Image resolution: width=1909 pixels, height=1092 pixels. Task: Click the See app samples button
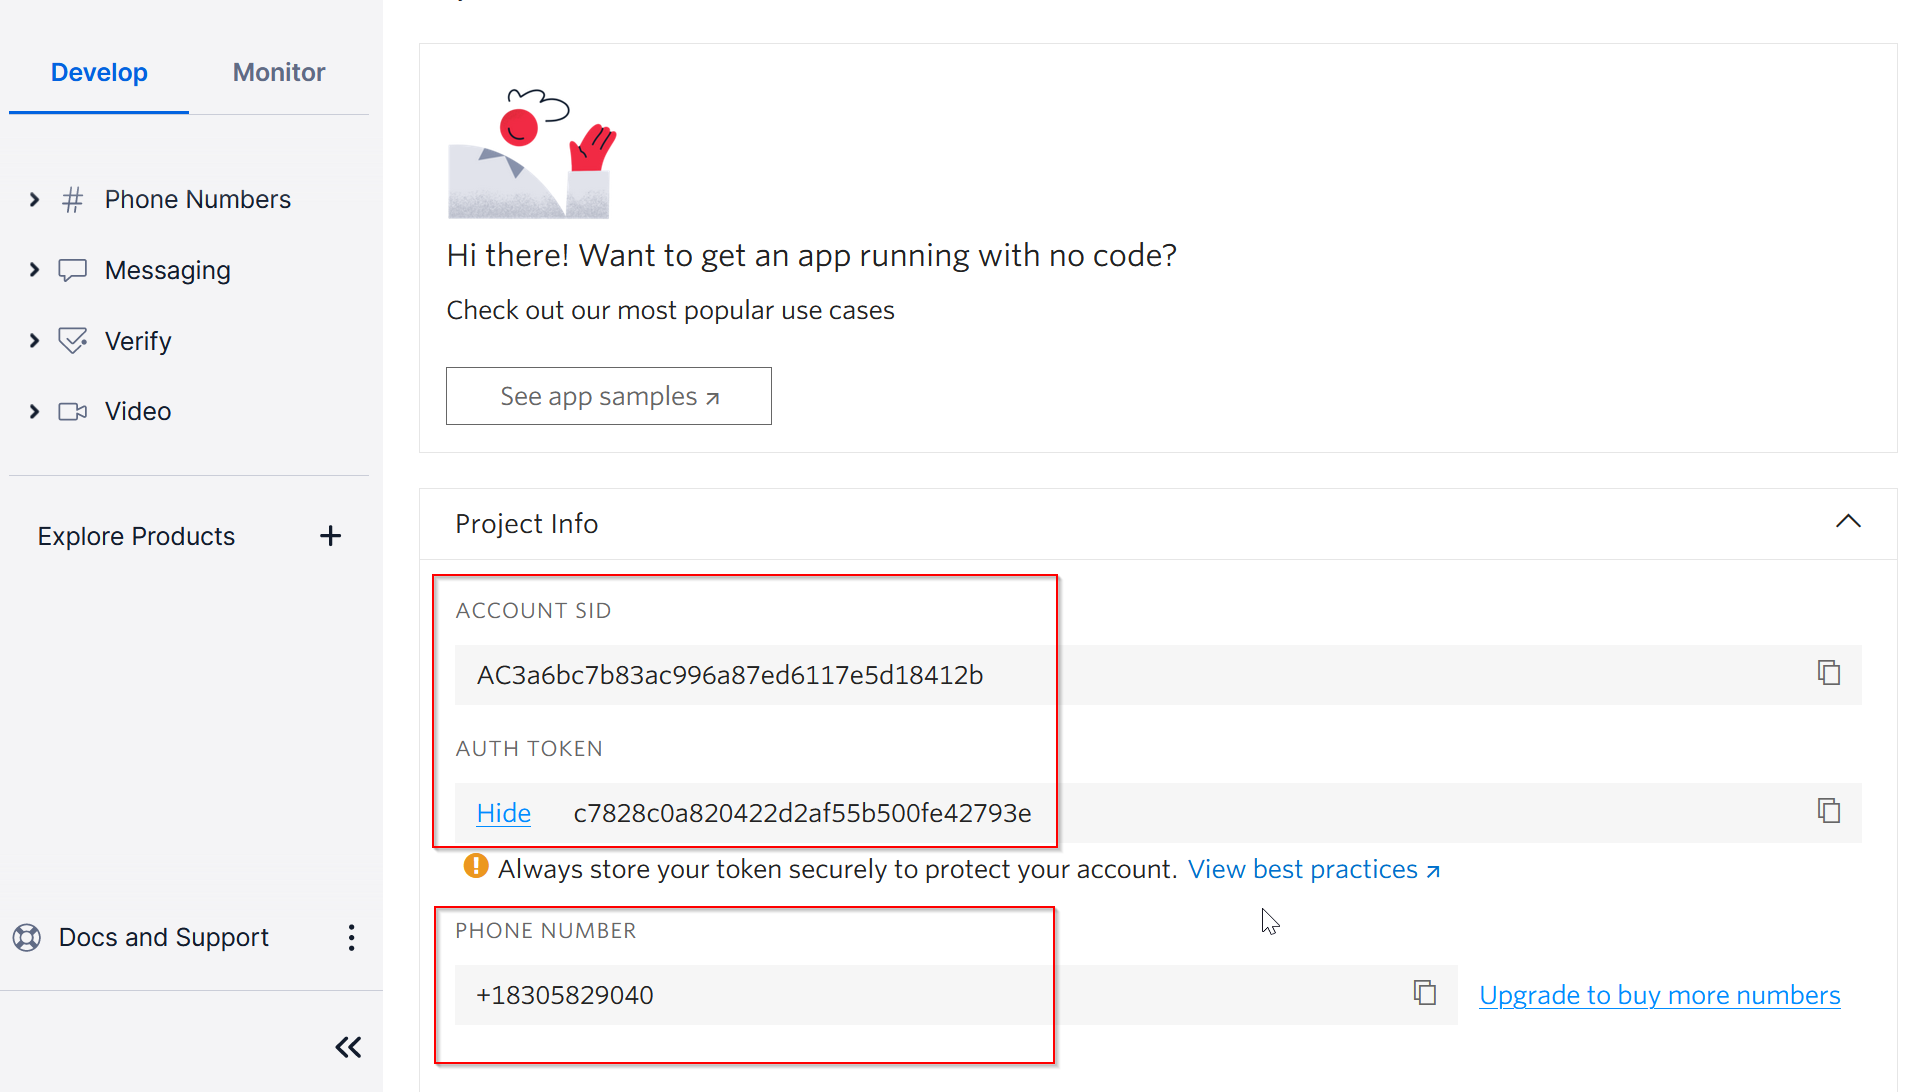tap(608, 396)
